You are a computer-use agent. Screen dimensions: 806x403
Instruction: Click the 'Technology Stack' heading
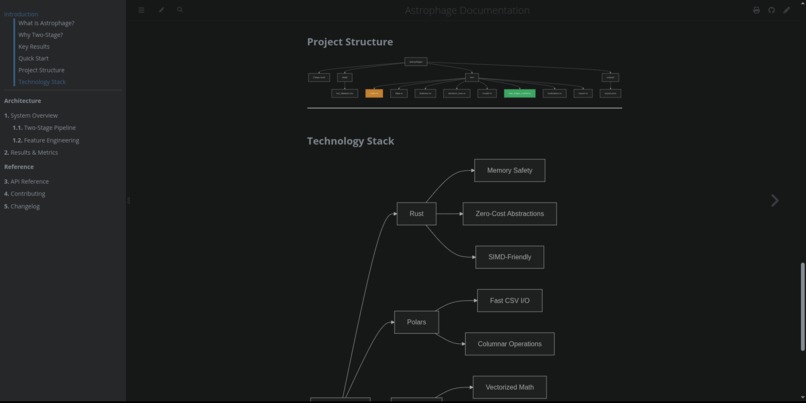[351, 141]
